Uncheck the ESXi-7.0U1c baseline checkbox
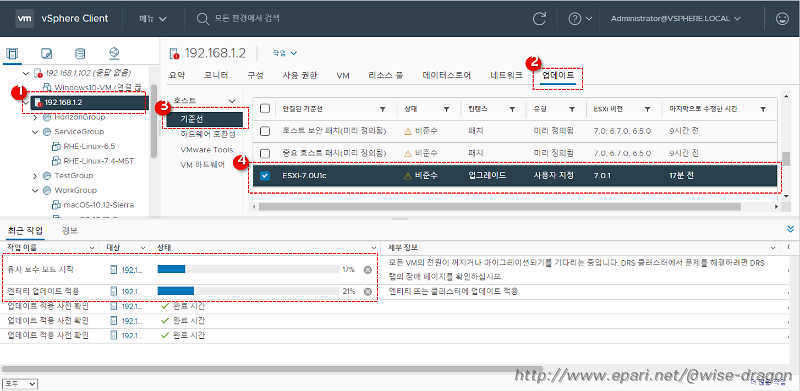The height and width of the screenshot is (391, 800). click(265, 176)
